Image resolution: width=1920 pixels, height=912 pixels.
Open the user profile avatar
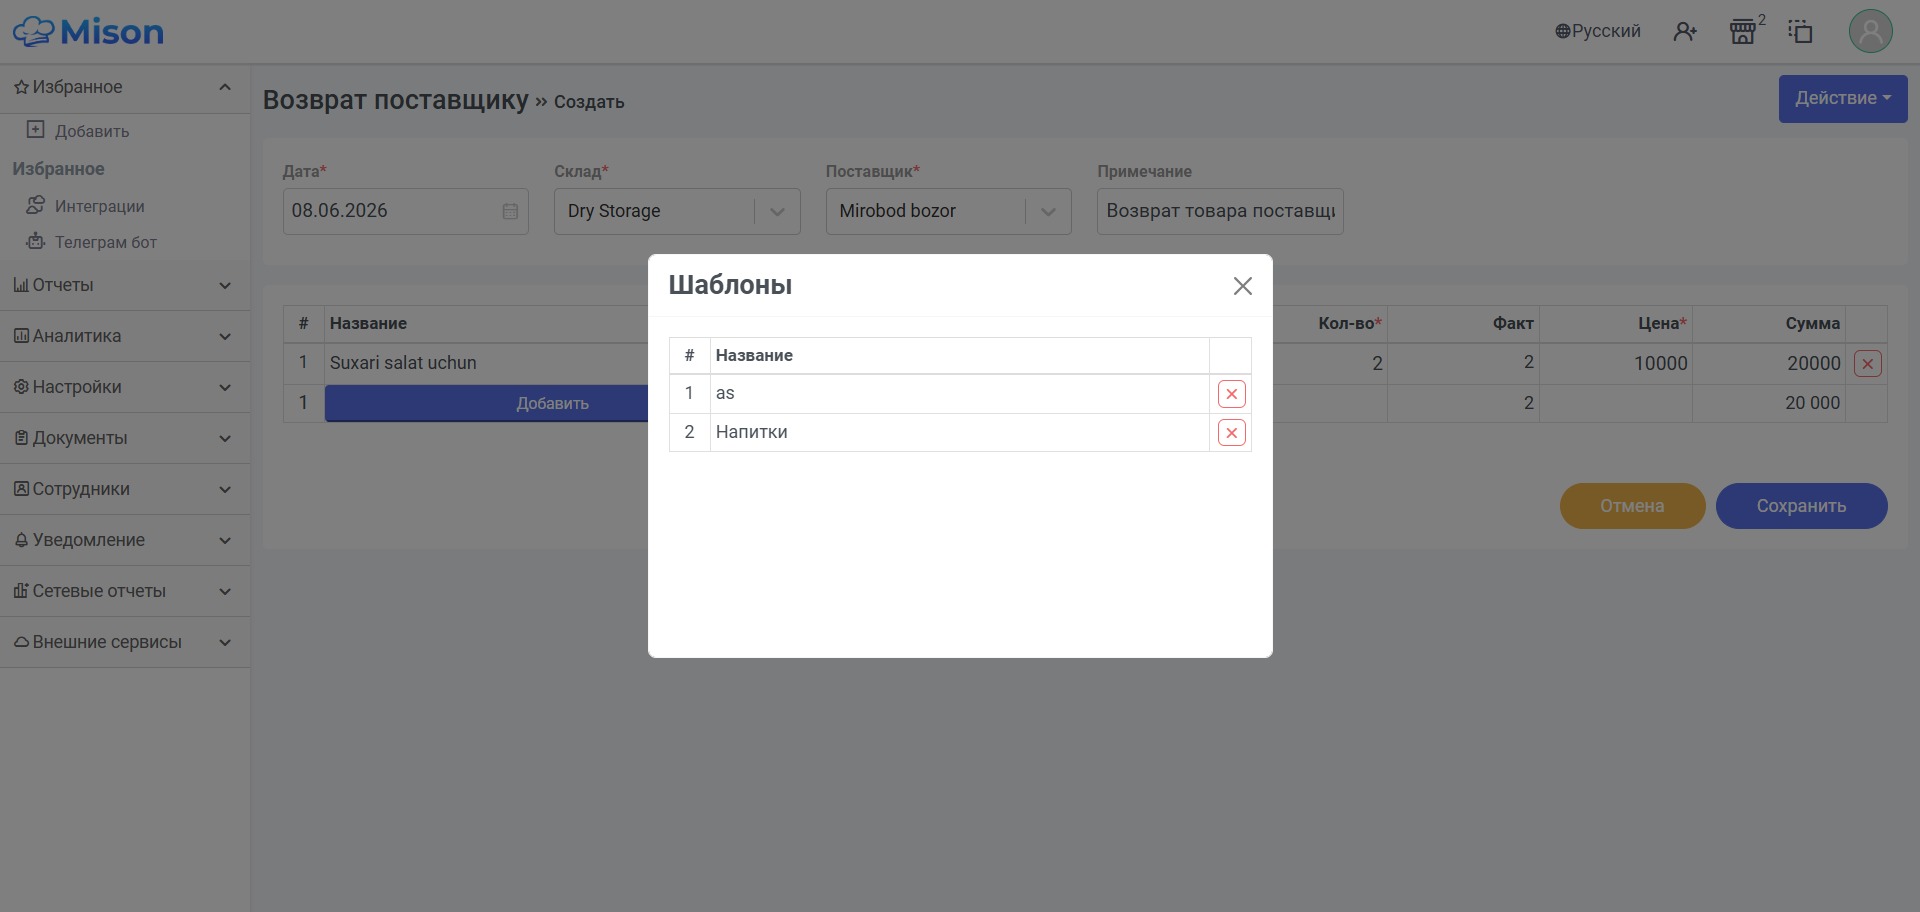click(1870, 31)
